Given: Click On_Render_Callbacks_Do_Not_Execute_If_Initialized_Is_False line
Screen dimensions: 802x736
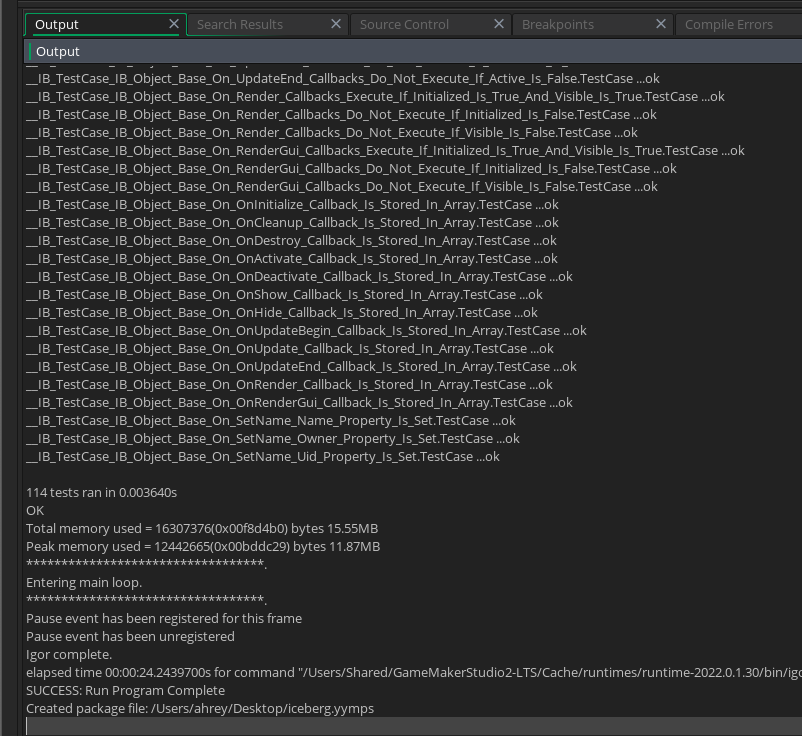Looking at the screenshot, I should (341, 115).
